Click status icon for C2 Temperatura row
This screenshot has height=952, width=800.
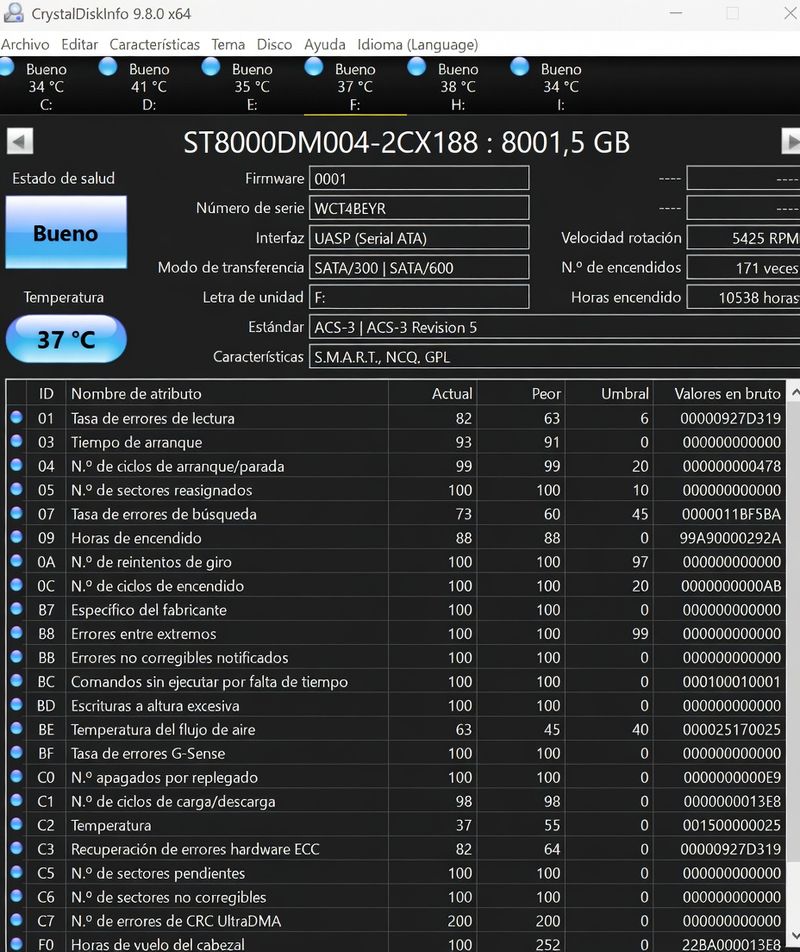16,824
